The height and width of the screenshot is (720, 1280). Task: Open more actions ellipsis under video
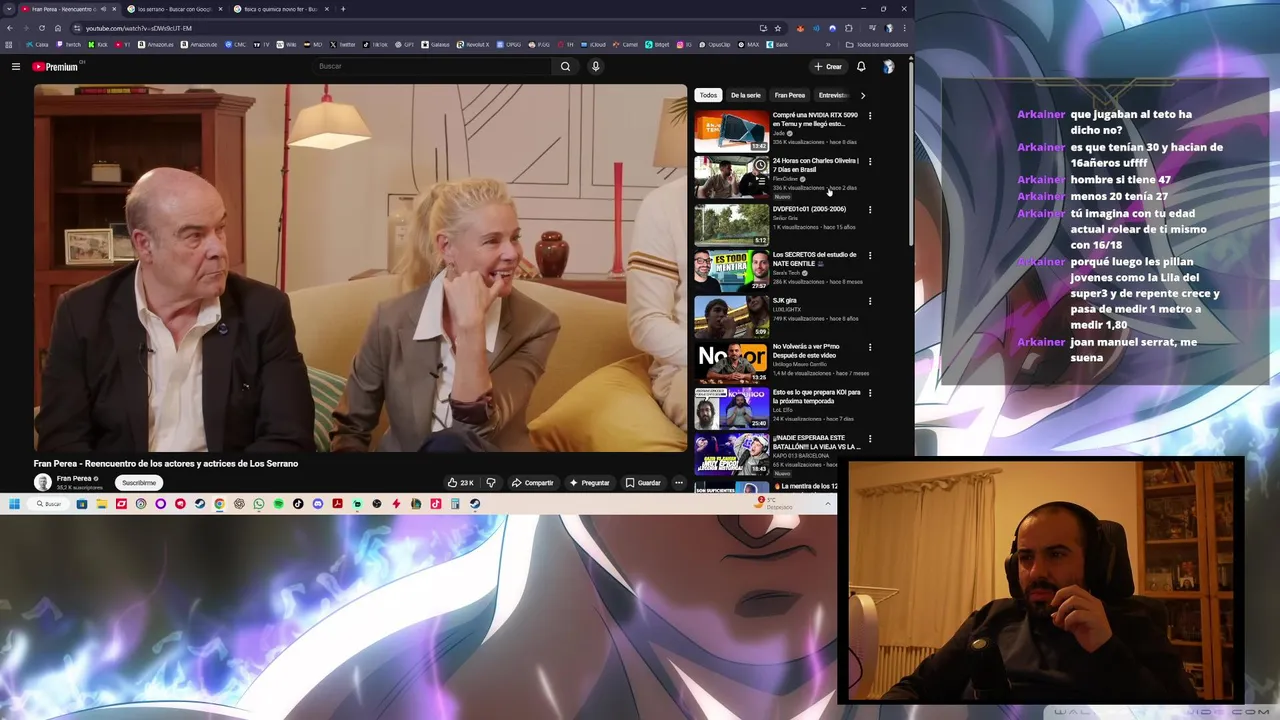pyautogui.click(x=678, y=483)
